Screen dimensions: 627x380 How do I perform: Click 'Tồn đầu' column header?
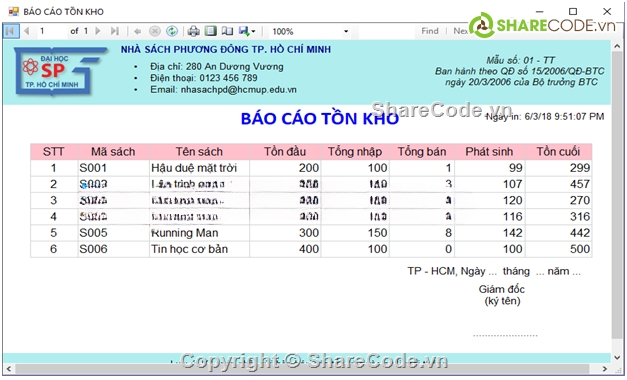click(x=285, y=152)
